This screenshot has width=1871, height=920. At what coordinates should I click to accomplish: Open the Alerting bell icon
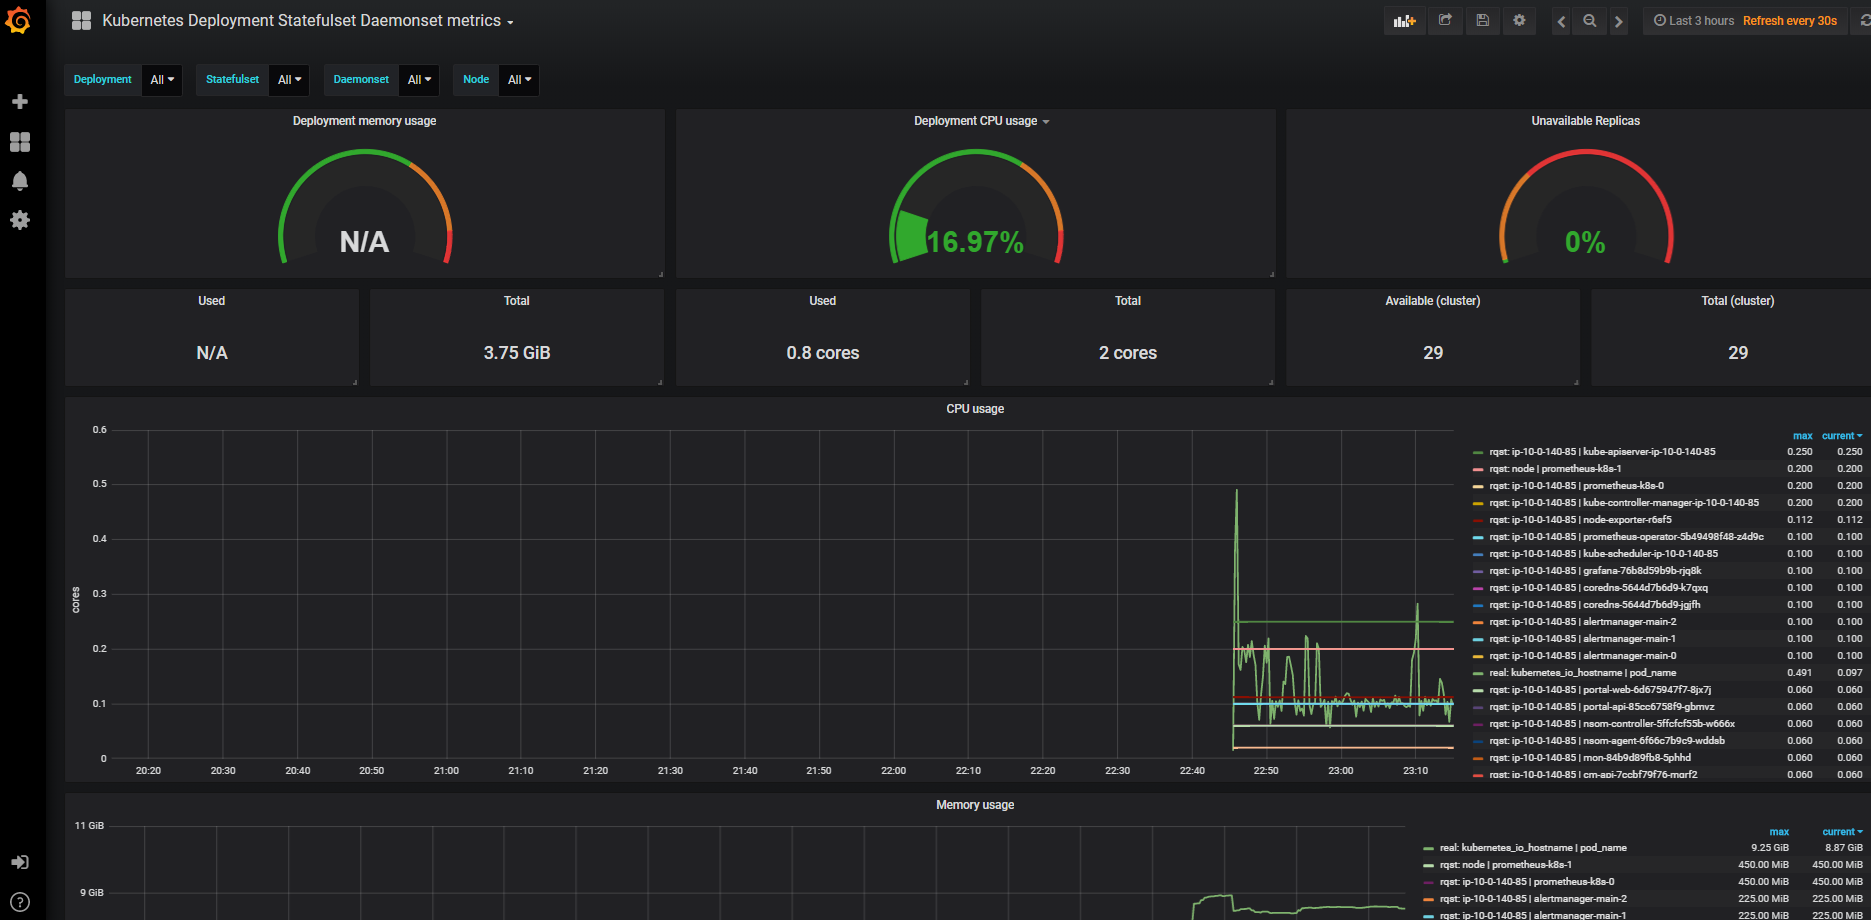pos(19,181)
